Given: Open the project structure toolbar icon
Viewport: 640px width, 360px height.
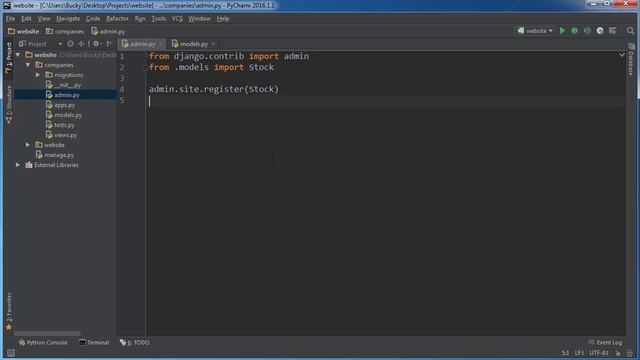Looking at the screenshot, I should click(x=613, y=31).
